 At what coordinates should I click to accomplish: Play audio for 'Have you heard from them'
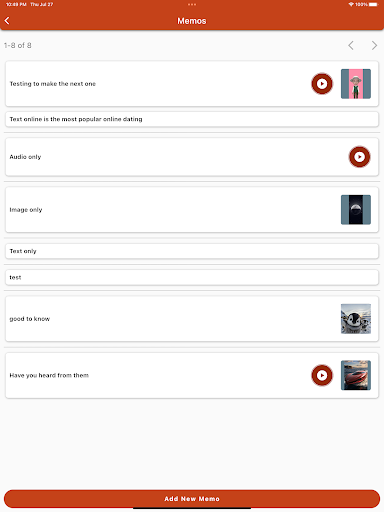click(322, 375)
